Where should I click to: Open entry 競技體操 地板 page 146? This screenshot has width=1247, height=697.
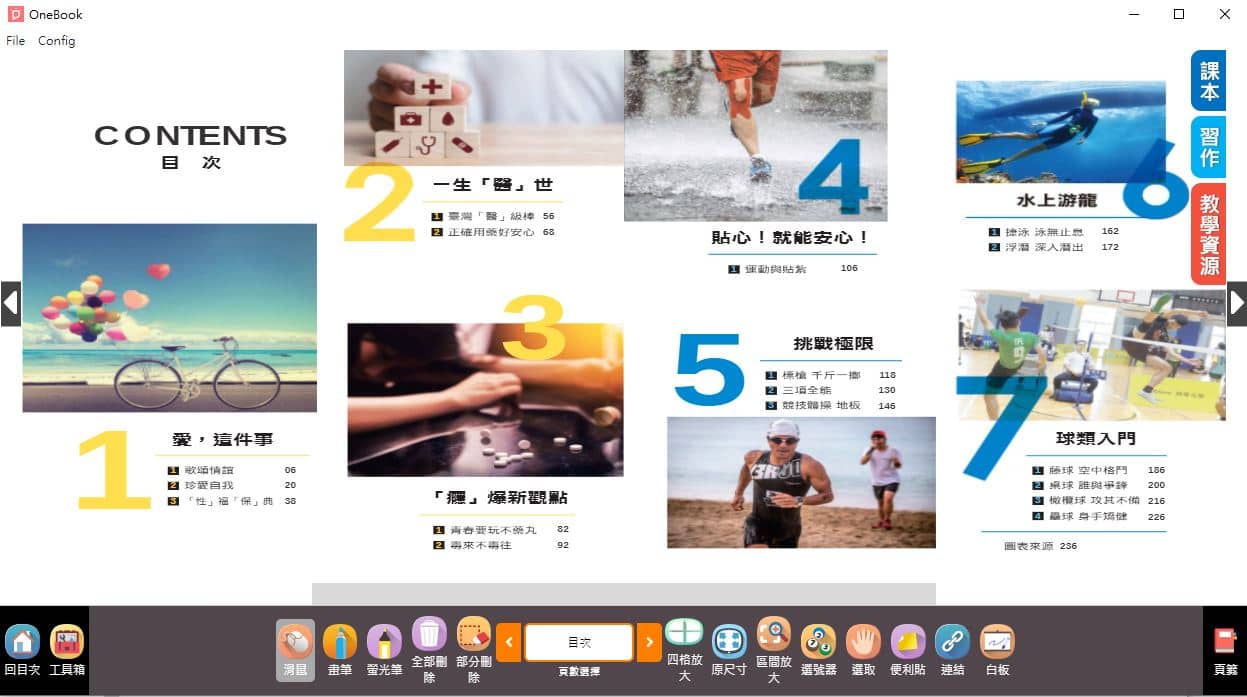point(831,406)
